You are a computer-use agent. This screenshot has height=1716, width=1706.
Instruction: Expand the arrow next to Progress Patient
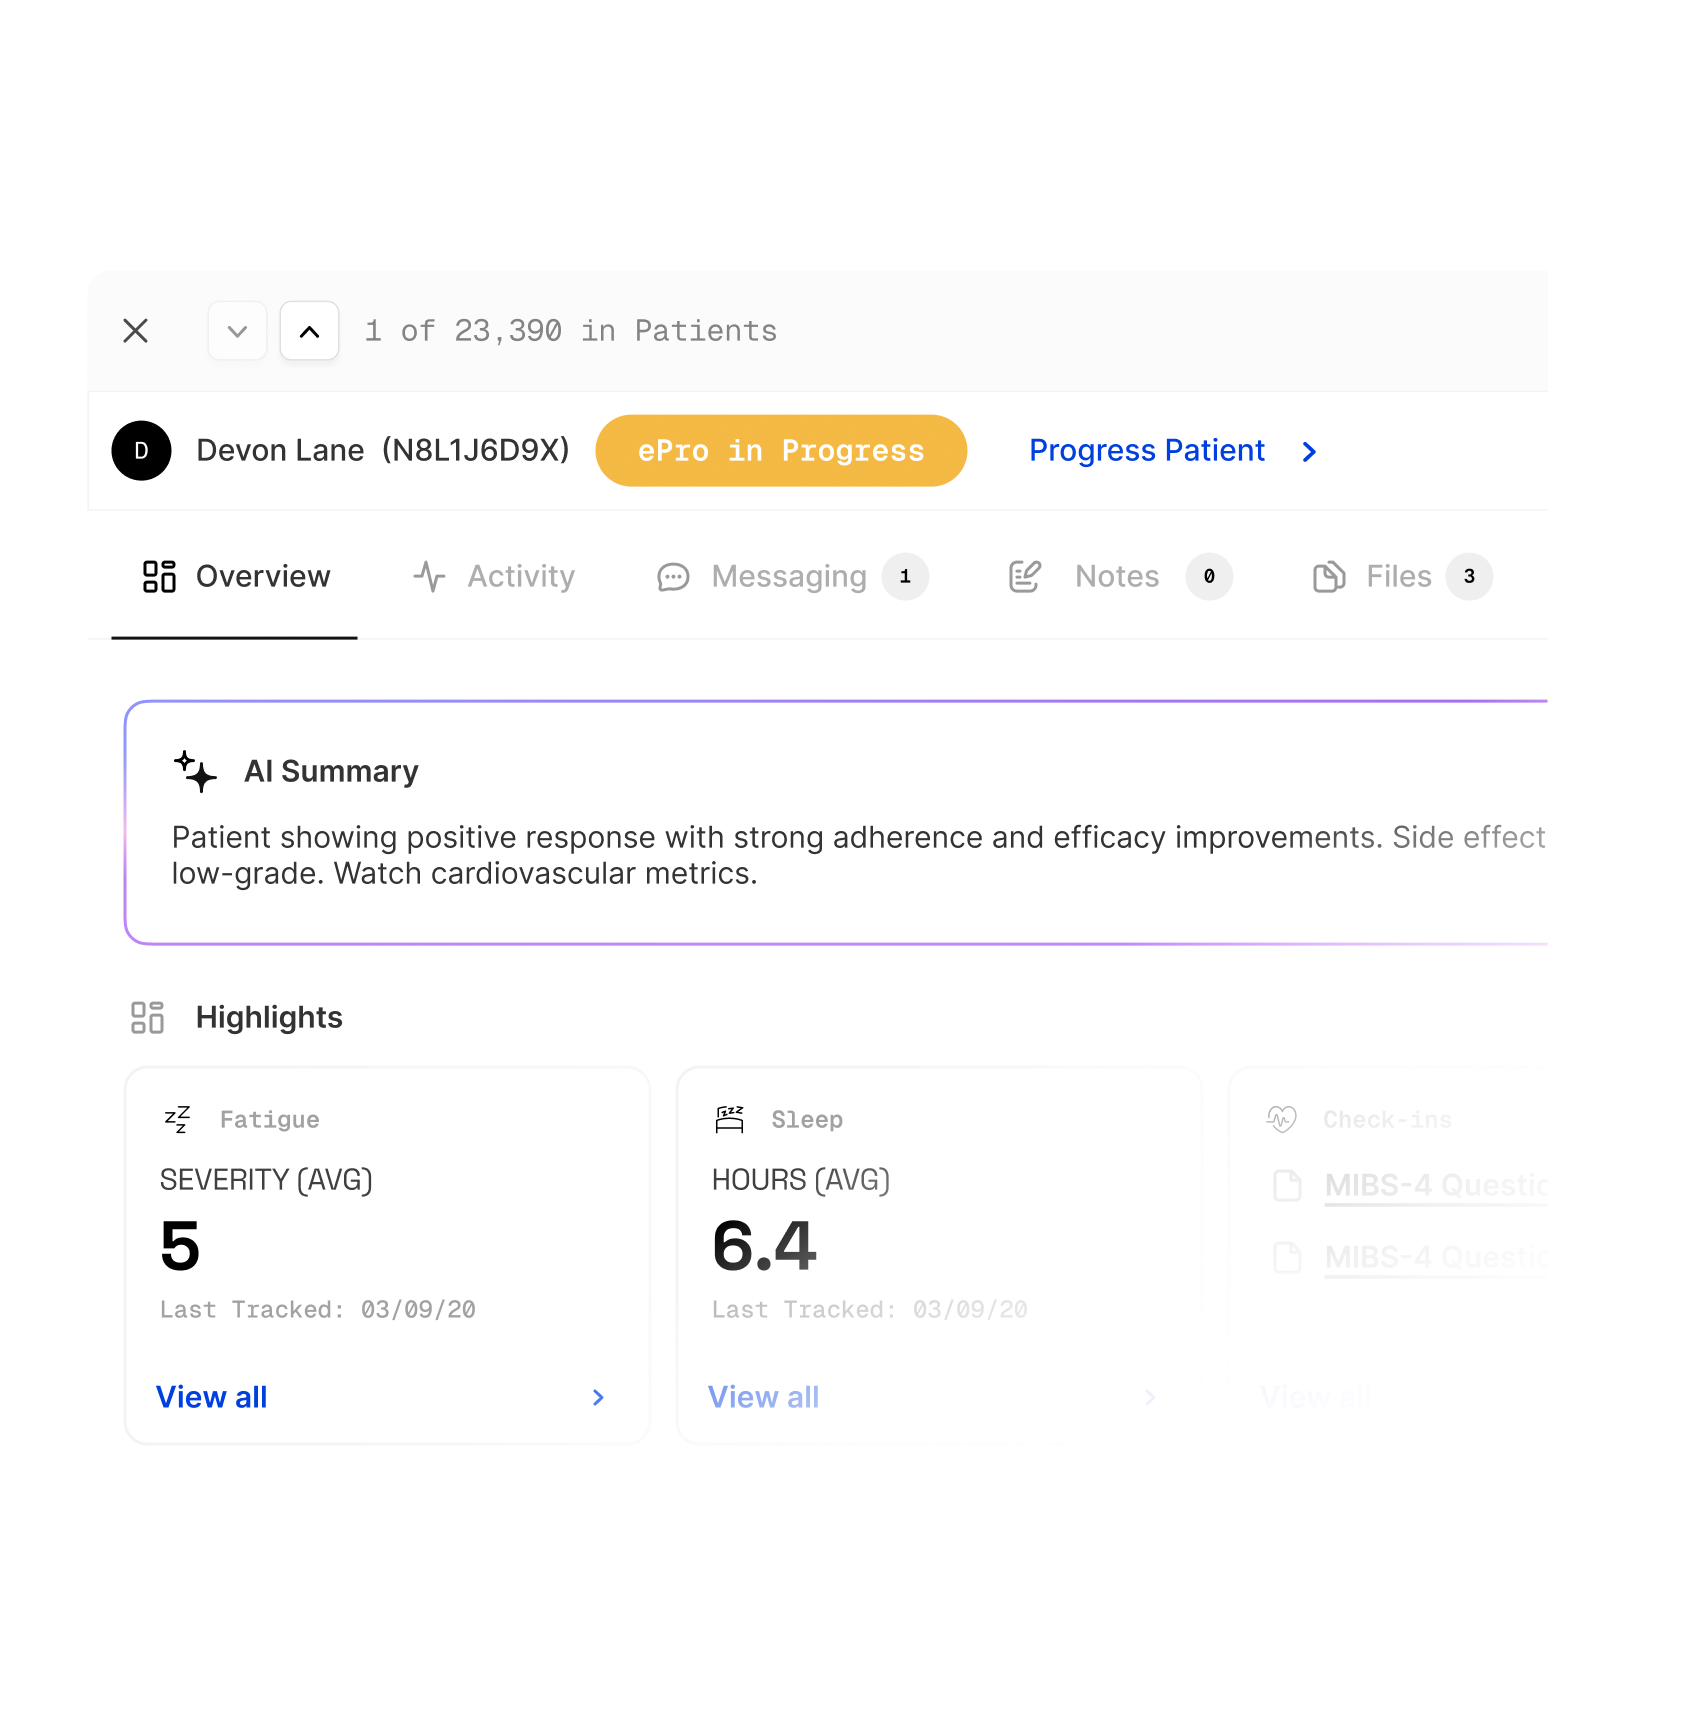pyautogui.click(x=1309, y=452)
